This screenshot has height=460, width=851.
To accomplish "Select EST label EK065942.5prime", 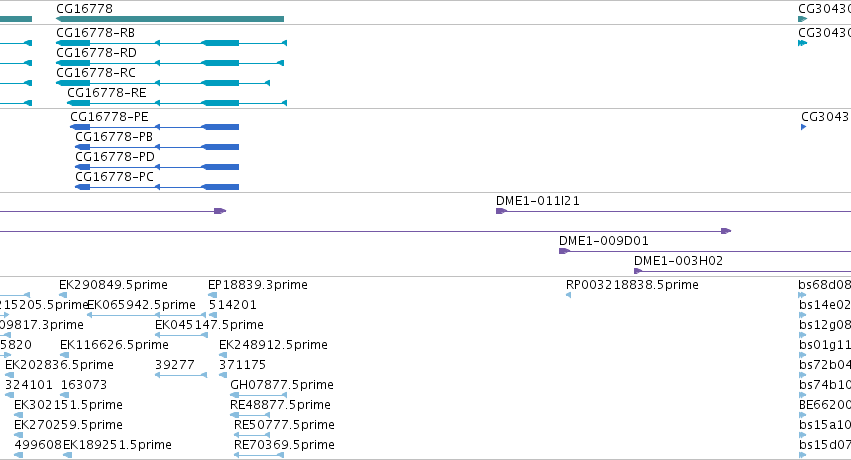I will (x=142, y=305).
